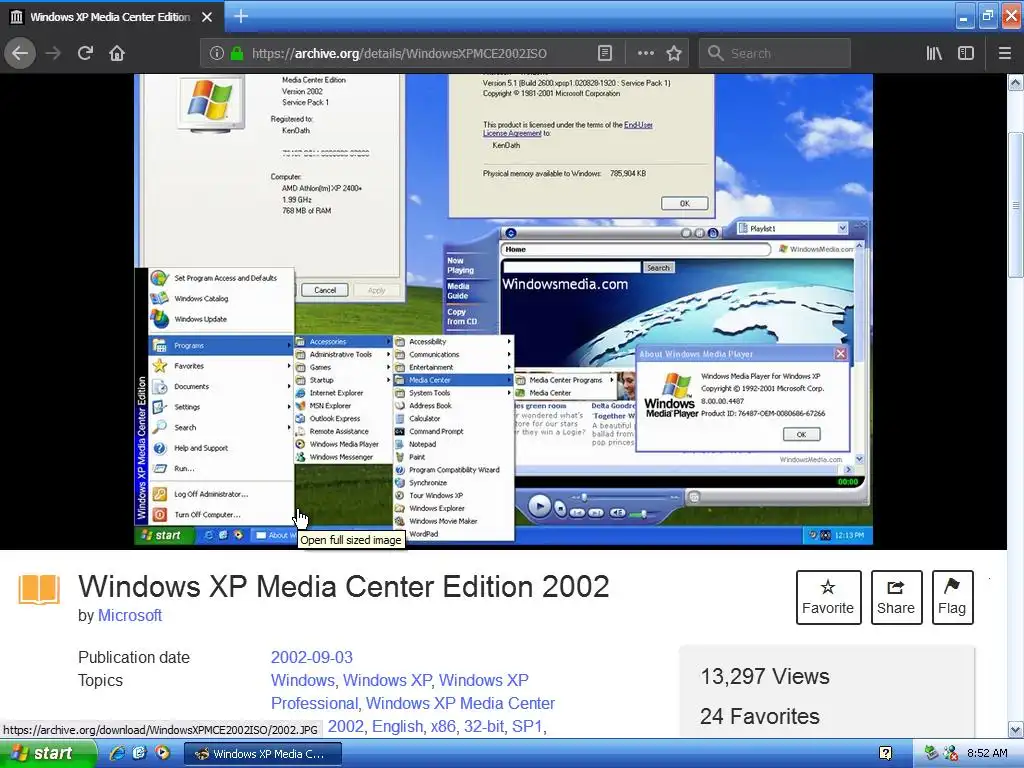Click the vertical scrollbar thumb
The image size is (1024, 768).
(1015, 206)
